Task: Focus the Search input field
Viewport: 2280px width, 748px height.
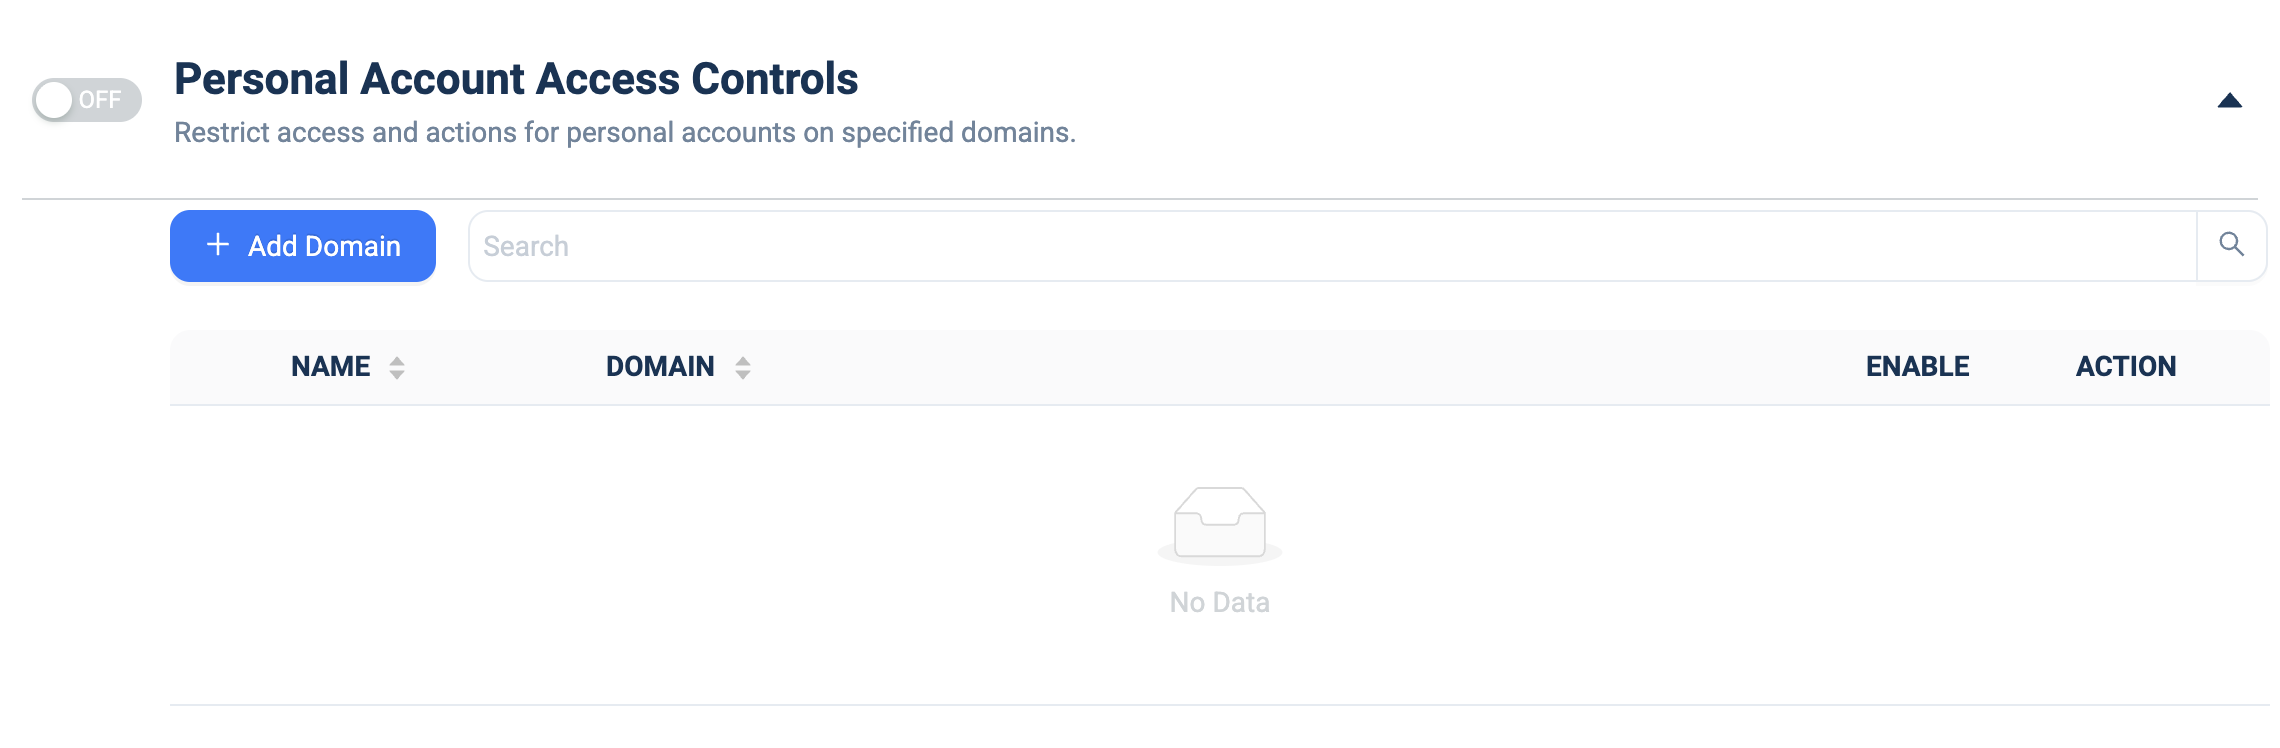Action: click(1333, 246)
